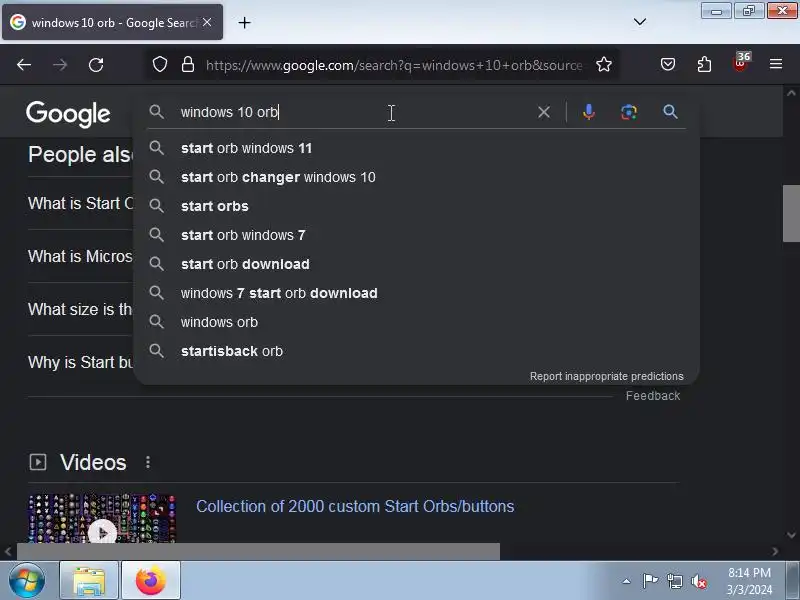Click Report inappropriate predictions
Screen dimensions: 800x600
(x=607, y=377)
